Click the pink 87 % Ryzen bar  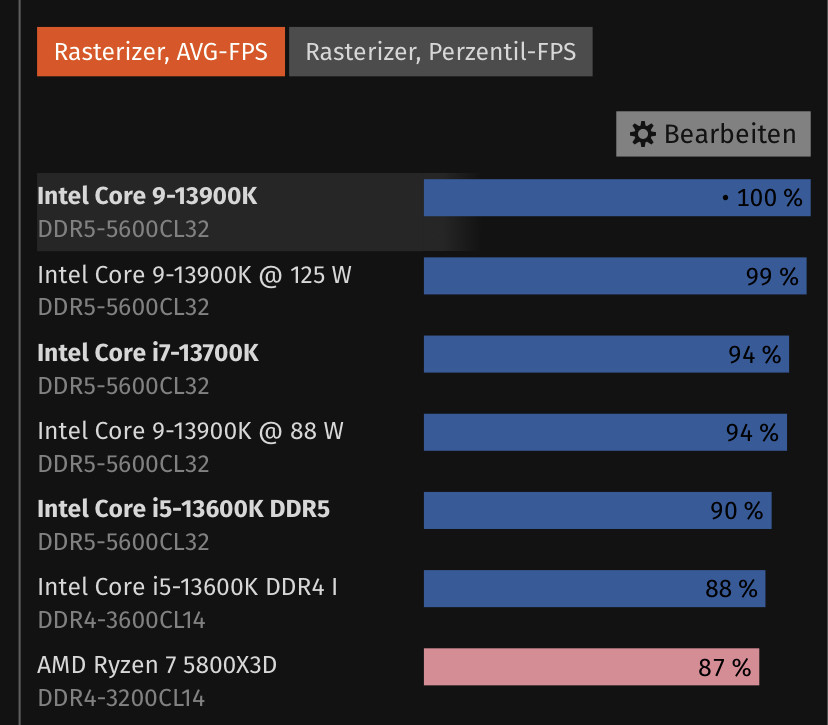click(591, 667)
